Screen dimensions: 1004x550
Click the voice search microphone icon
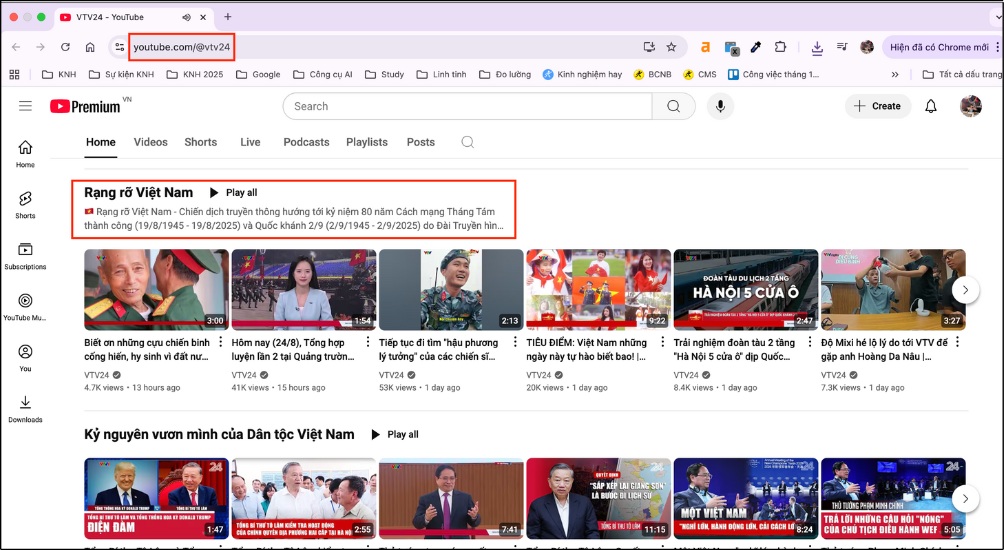click(x=719, y=106)
